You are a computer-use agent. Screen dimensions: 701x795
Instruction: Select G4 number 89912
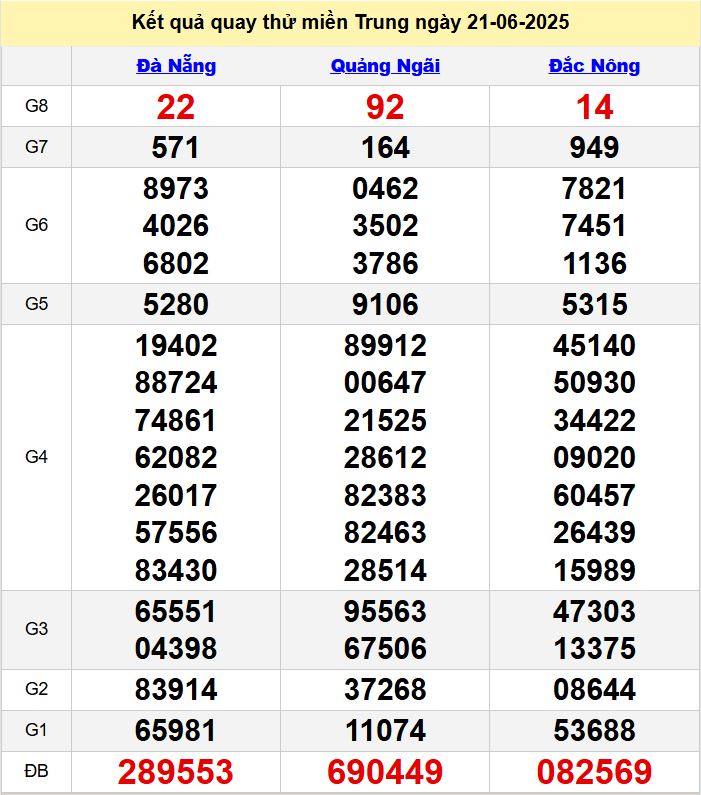385,346
